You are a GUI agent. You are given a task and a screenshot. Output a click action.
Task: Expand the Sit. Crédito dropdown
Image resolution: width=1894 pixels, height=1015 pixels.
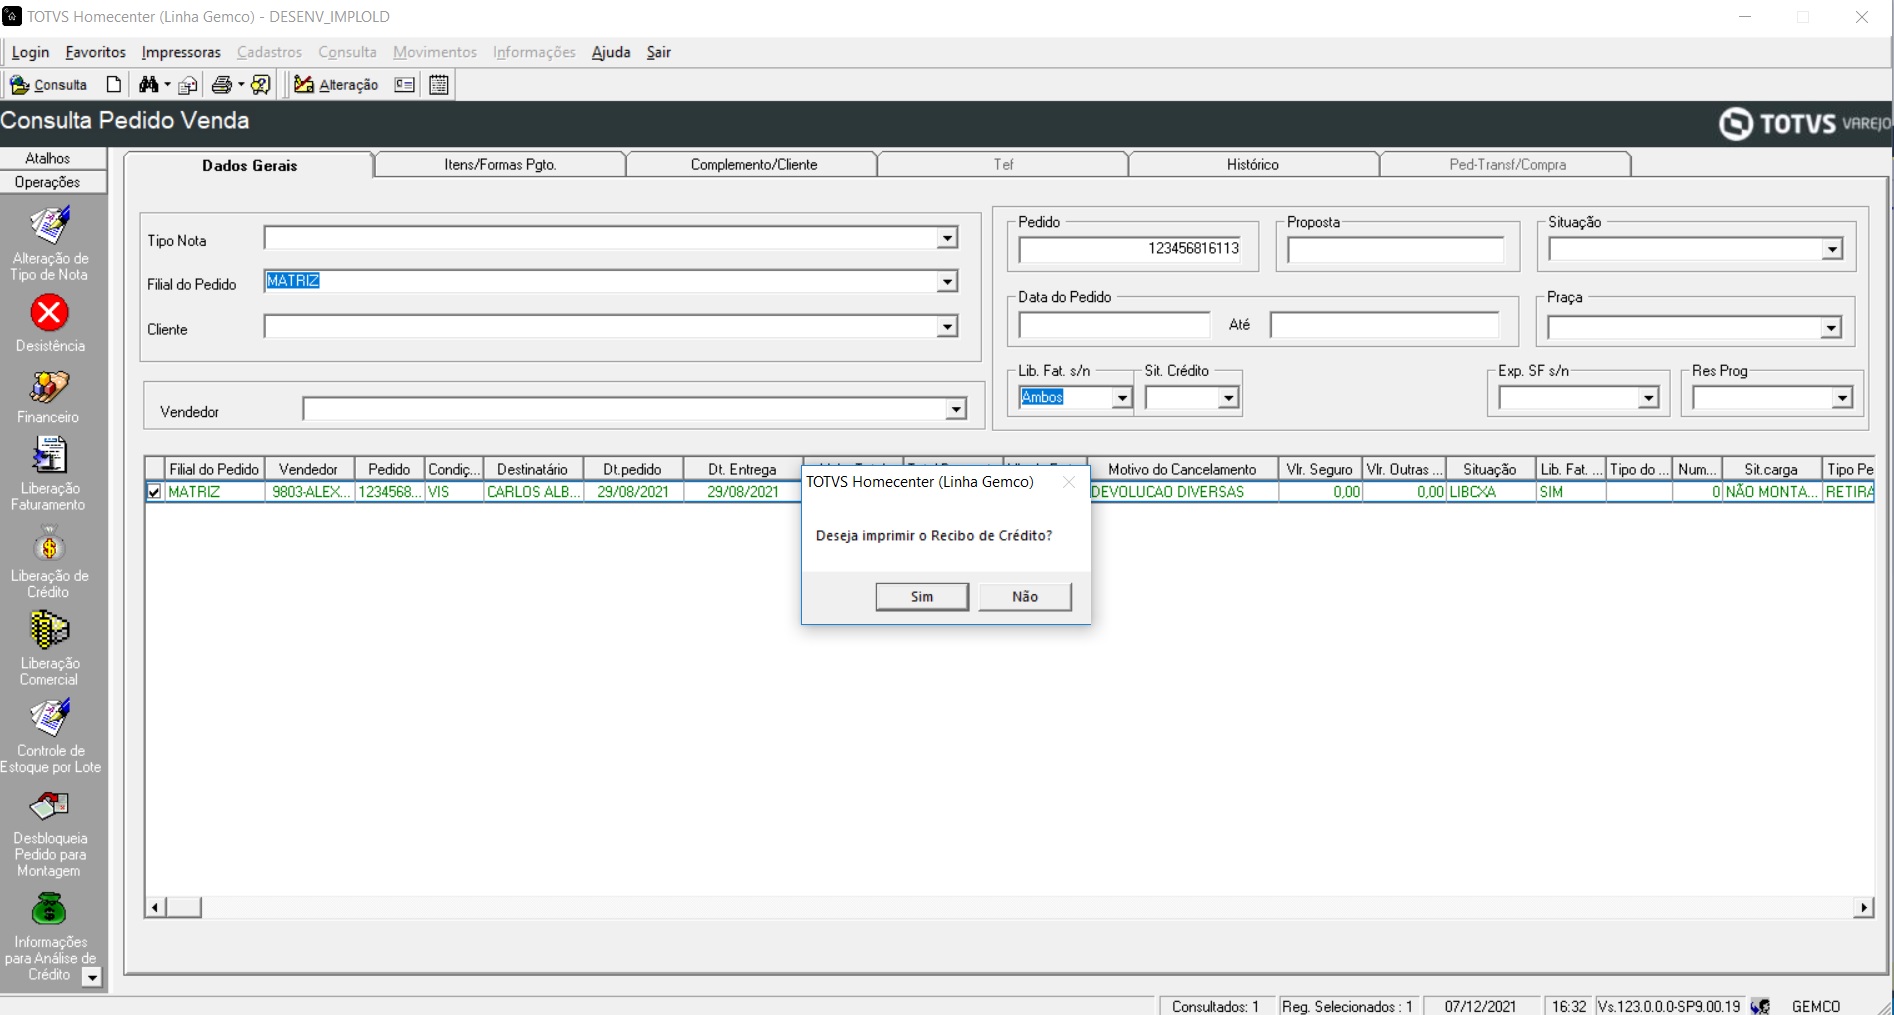(x=1229, y=398)
